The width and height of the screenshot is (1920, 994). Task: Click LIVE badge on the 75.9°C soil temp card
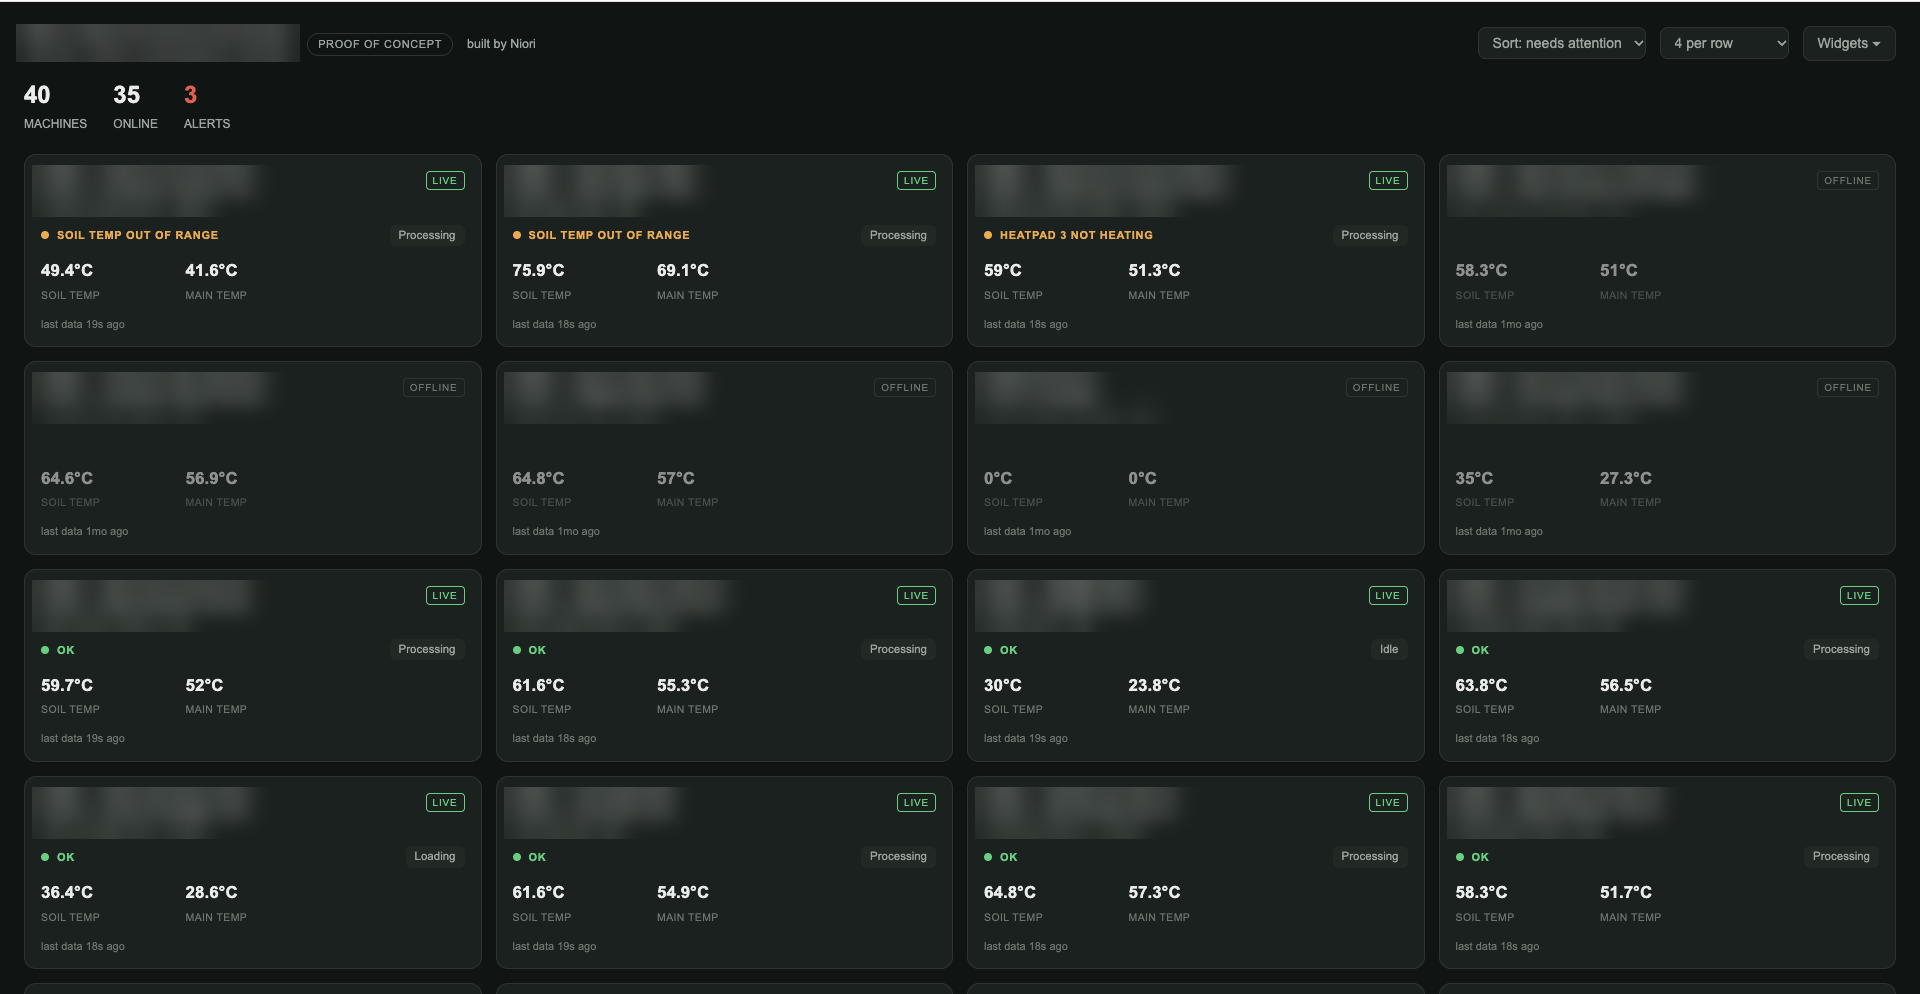[916, 181]
